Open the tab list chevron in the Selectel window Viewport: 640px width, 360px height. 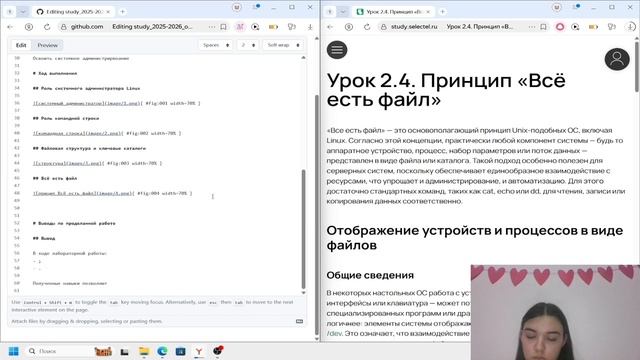coord(343,12)
